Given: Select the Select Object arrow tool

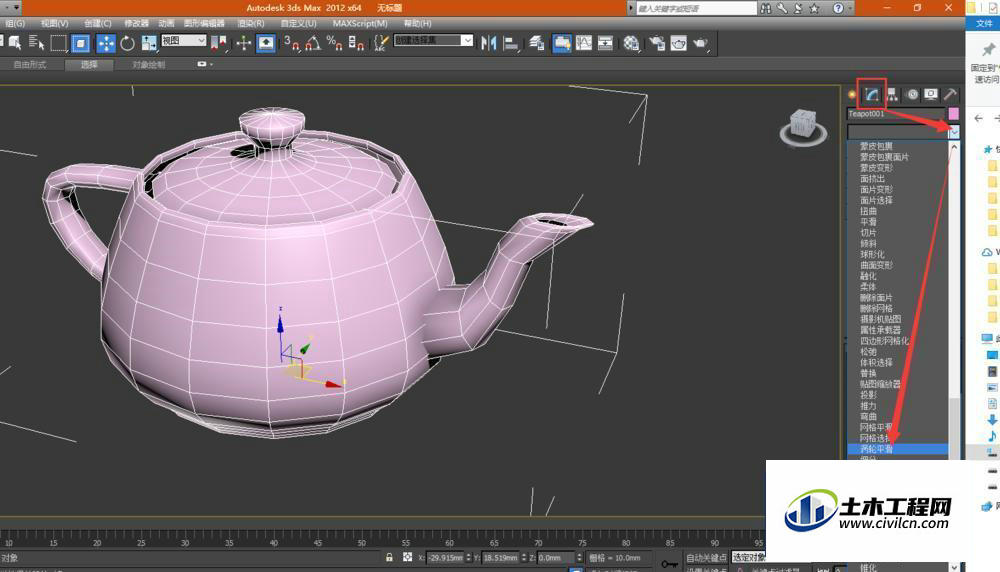Looking at the screenshot, I should pyautogui.click(x=14, y=43).
